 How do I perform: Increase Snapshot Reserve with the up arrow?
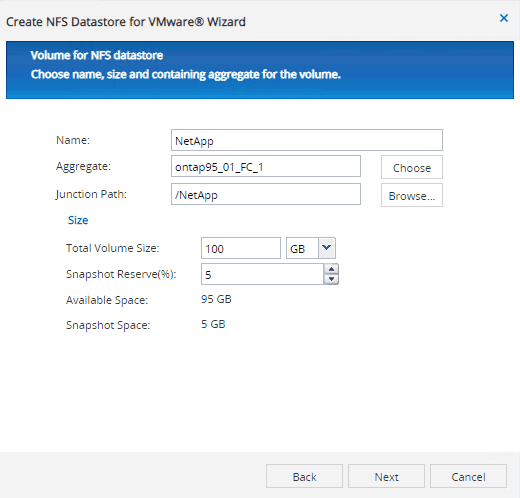click(331, 269)
